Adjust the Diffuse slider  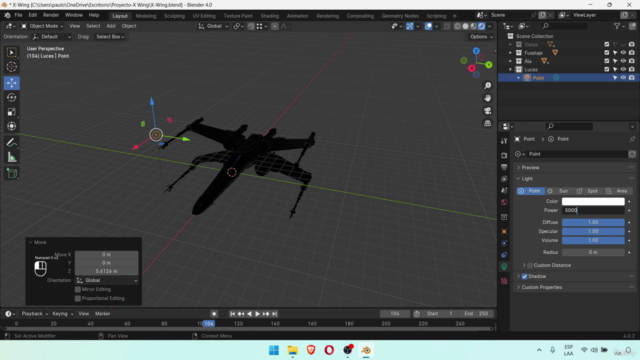tap(593, 222)
